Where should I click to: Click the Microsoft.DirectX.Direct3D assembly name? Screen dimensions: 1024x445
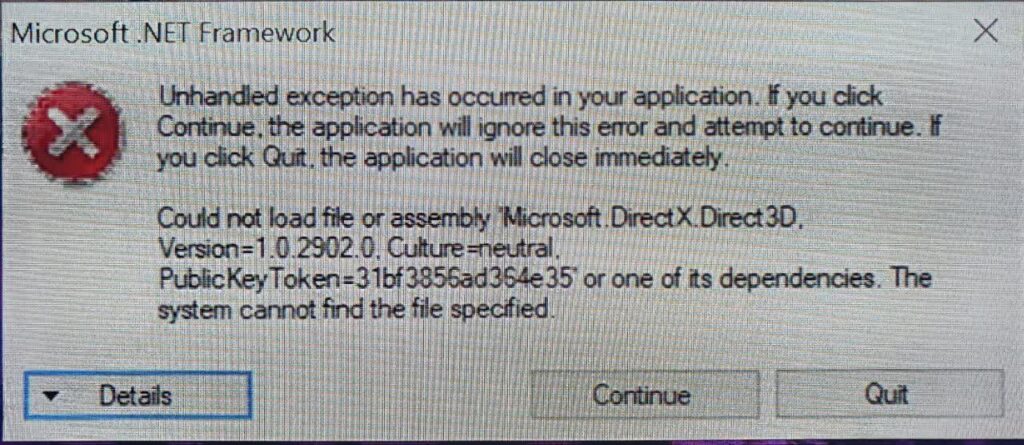click(642, 218)
